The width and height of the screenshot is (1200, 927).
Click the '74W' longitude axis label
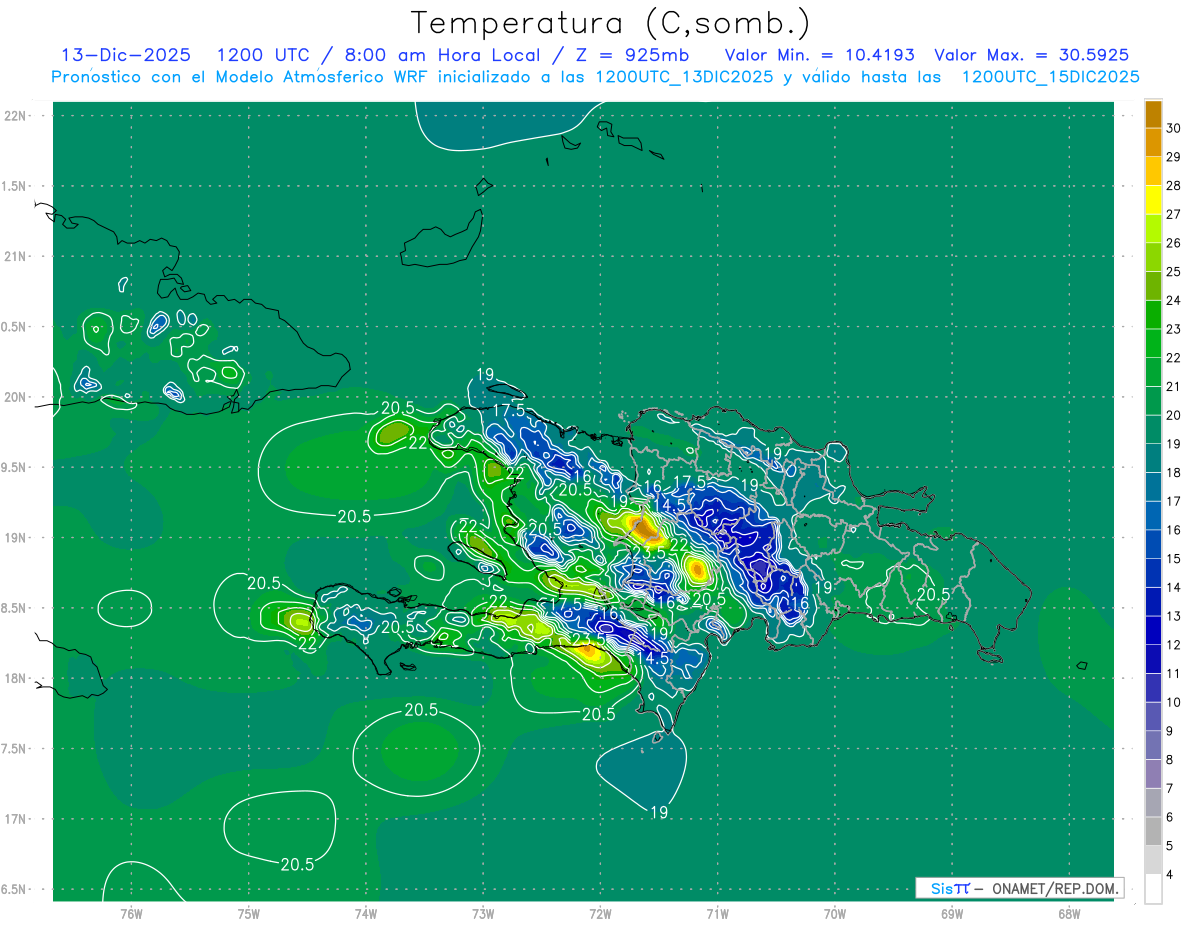[x=366, y=914]
